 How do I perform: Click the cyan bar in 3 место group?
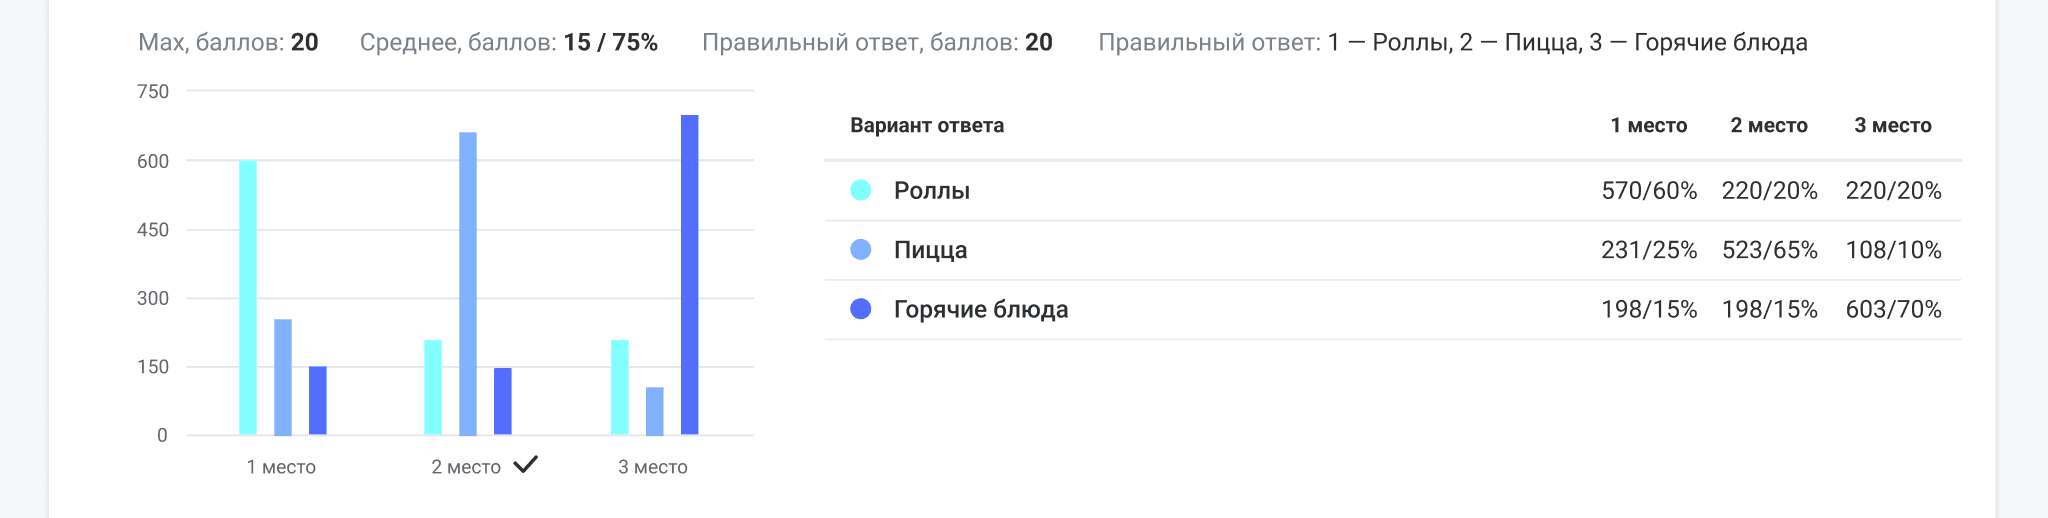point(620,388)
